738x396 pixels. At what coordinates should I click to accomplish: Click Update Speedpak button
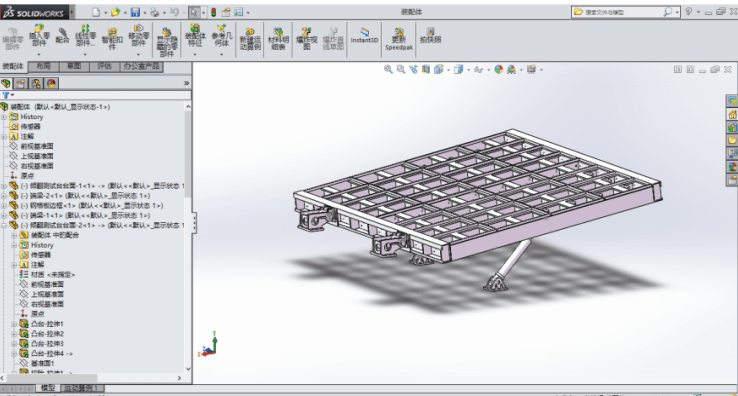coord(399,39)
